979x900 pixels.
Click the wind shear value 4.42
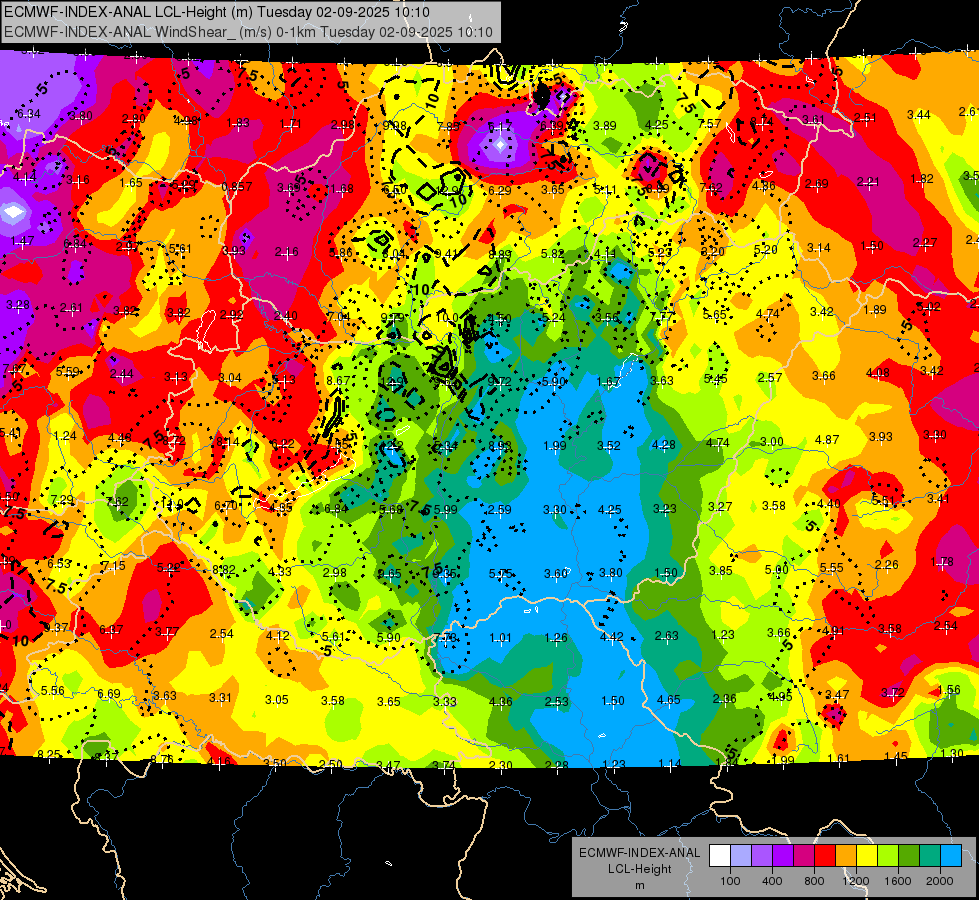pyautogui.click(x=611, y=636)
